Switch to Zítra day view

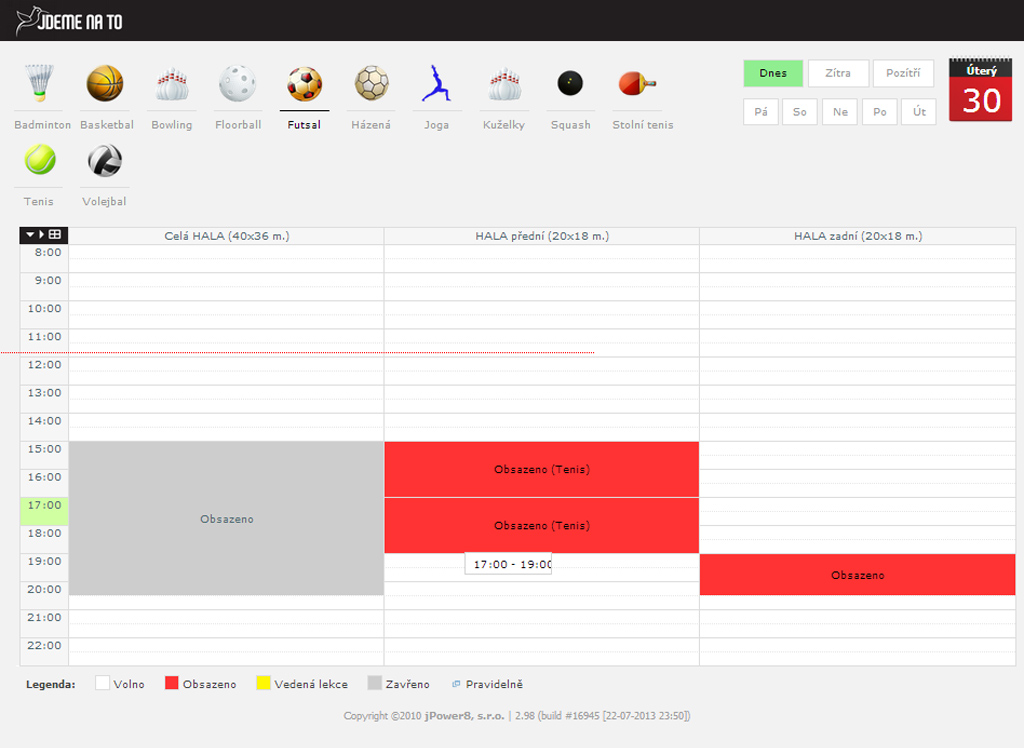pos(838,74)
